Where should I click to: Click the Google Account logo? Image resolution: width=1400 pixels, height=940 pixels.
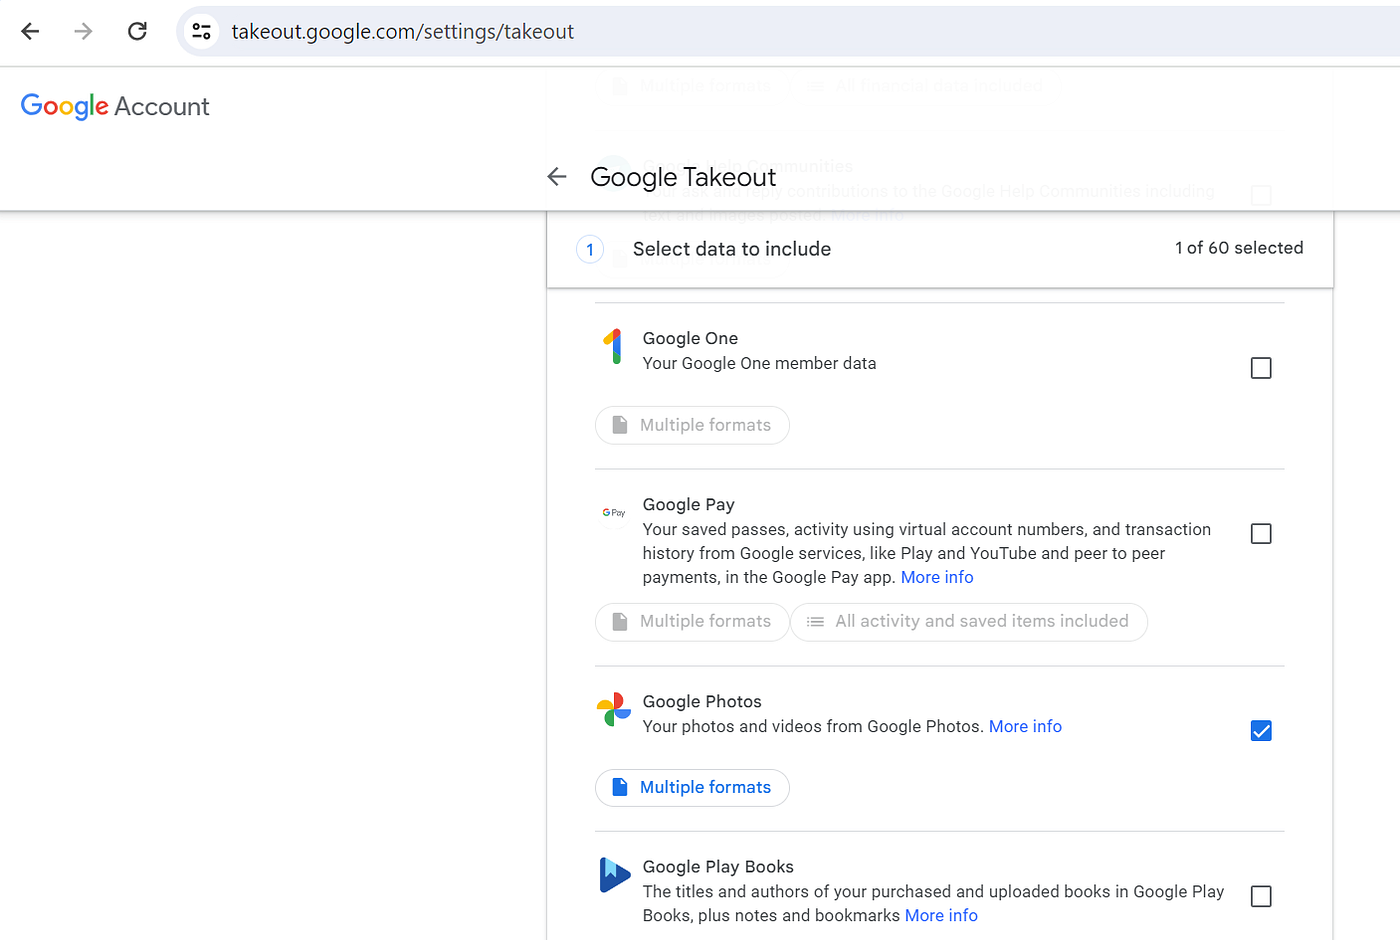click(115, 106)
